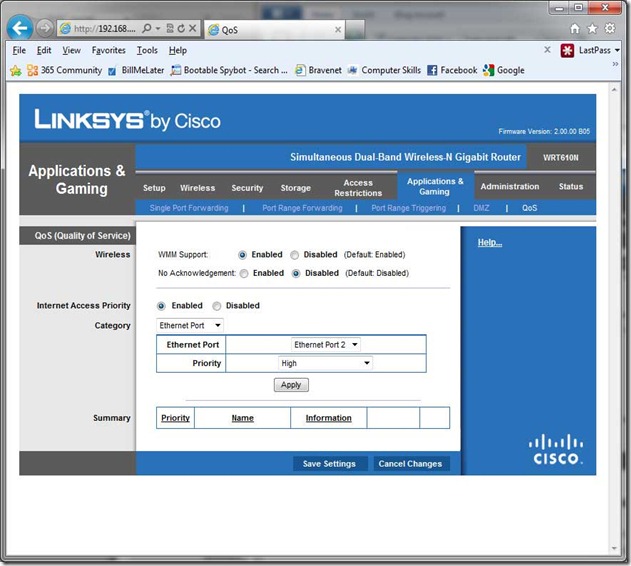Close the QoS browser tab
The image size is (631, 566).
[338, 29]
